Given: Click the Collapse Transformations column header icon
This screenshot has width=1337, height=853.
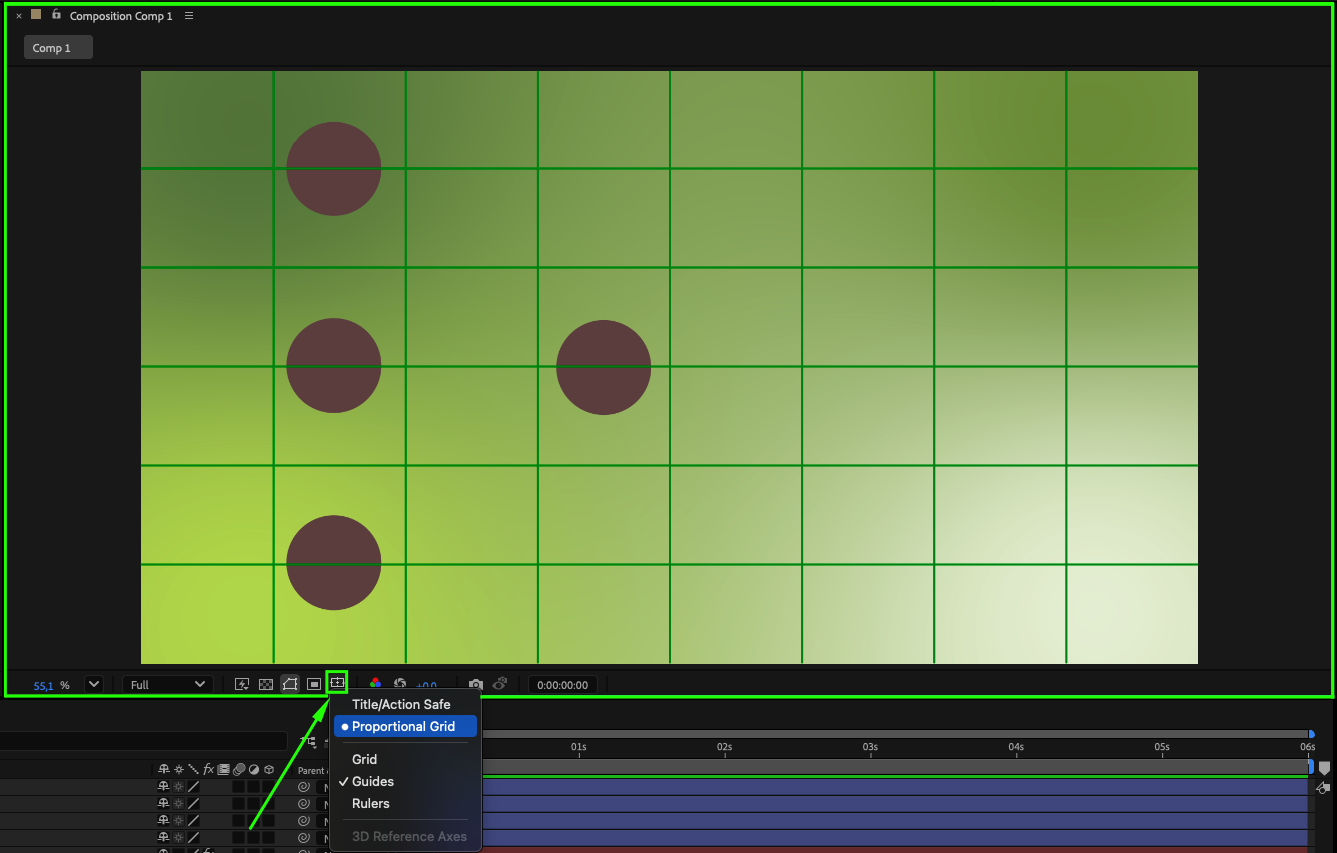Looking at the screenshot, I should (x=178, y=770).
